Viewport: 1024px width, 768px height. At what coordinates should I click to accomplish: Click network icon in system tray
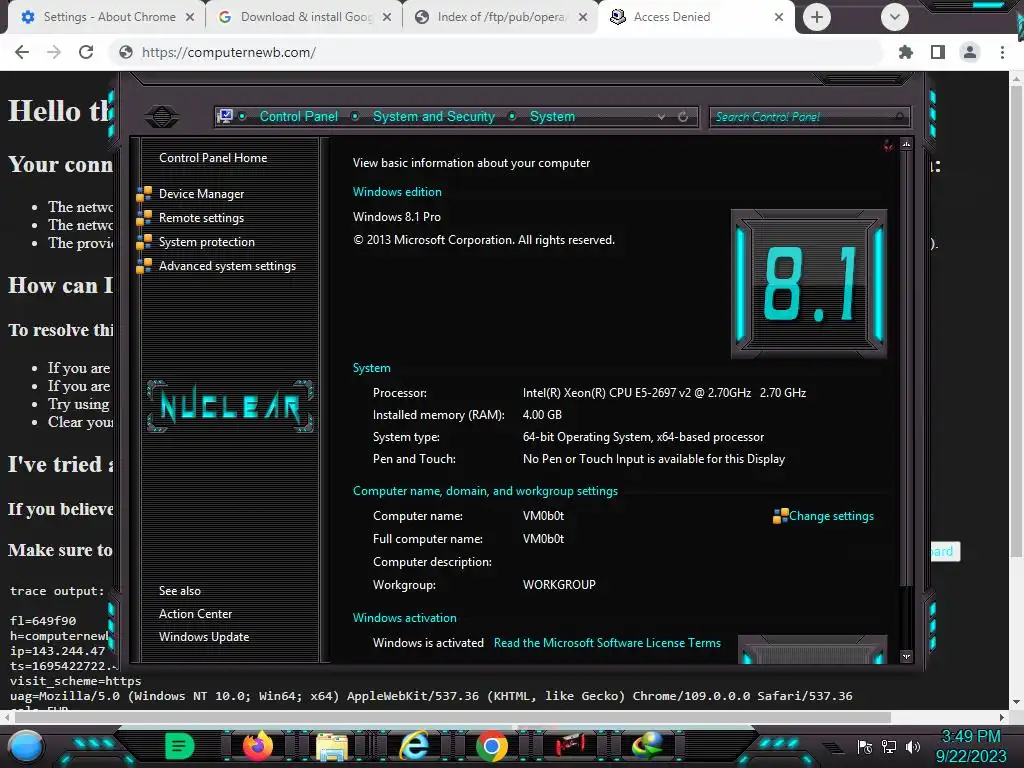pyautogui.click(x=889, y=747)
